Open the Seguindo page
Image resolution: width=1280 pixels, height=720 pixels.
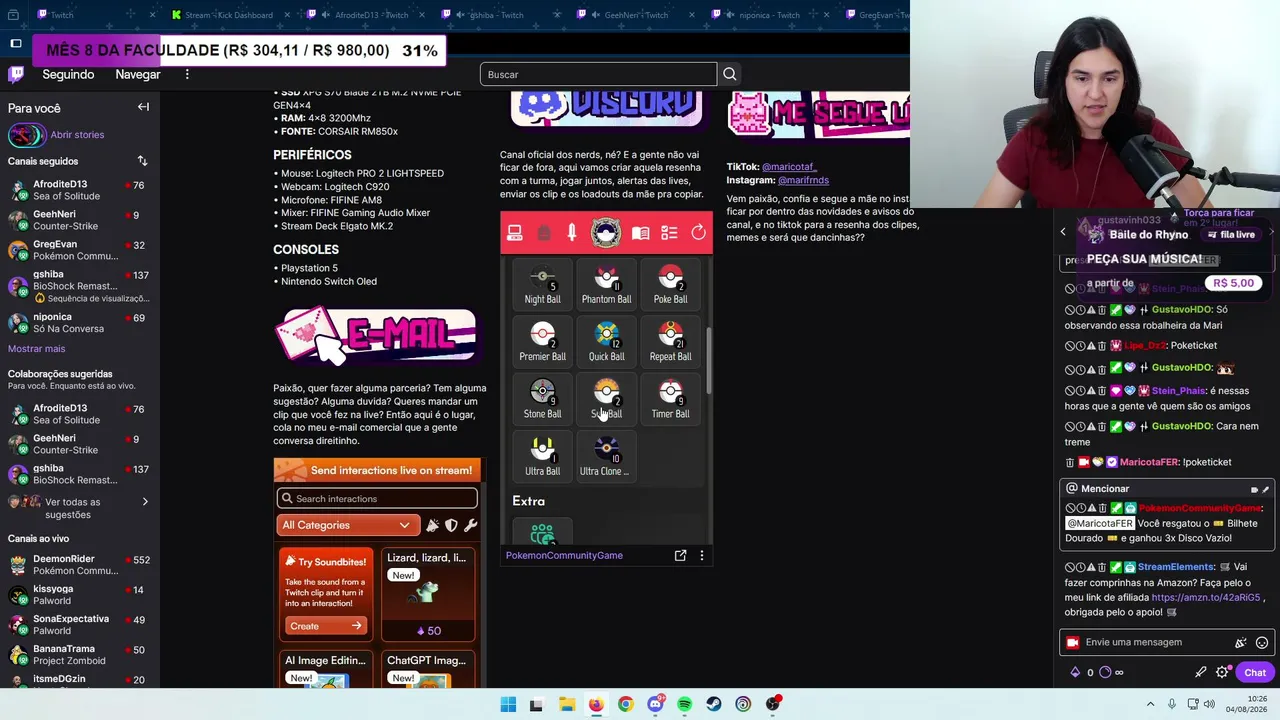(68, 74)
